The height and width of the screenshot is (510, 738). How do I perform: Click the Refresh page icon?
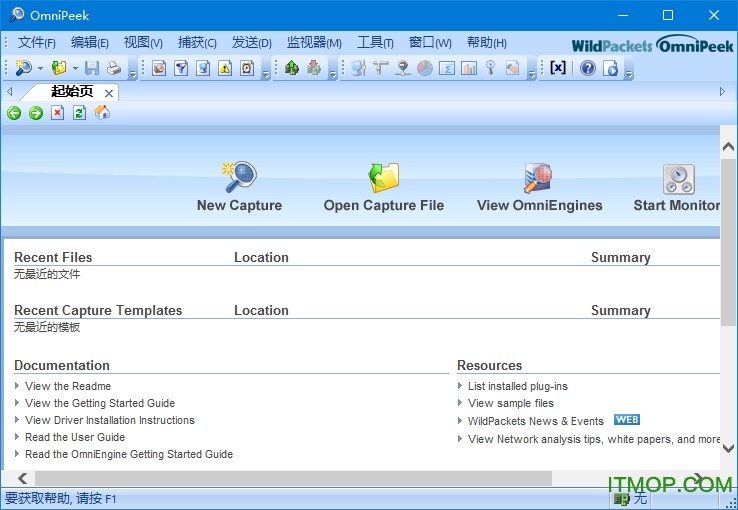(x=80, y=113)
